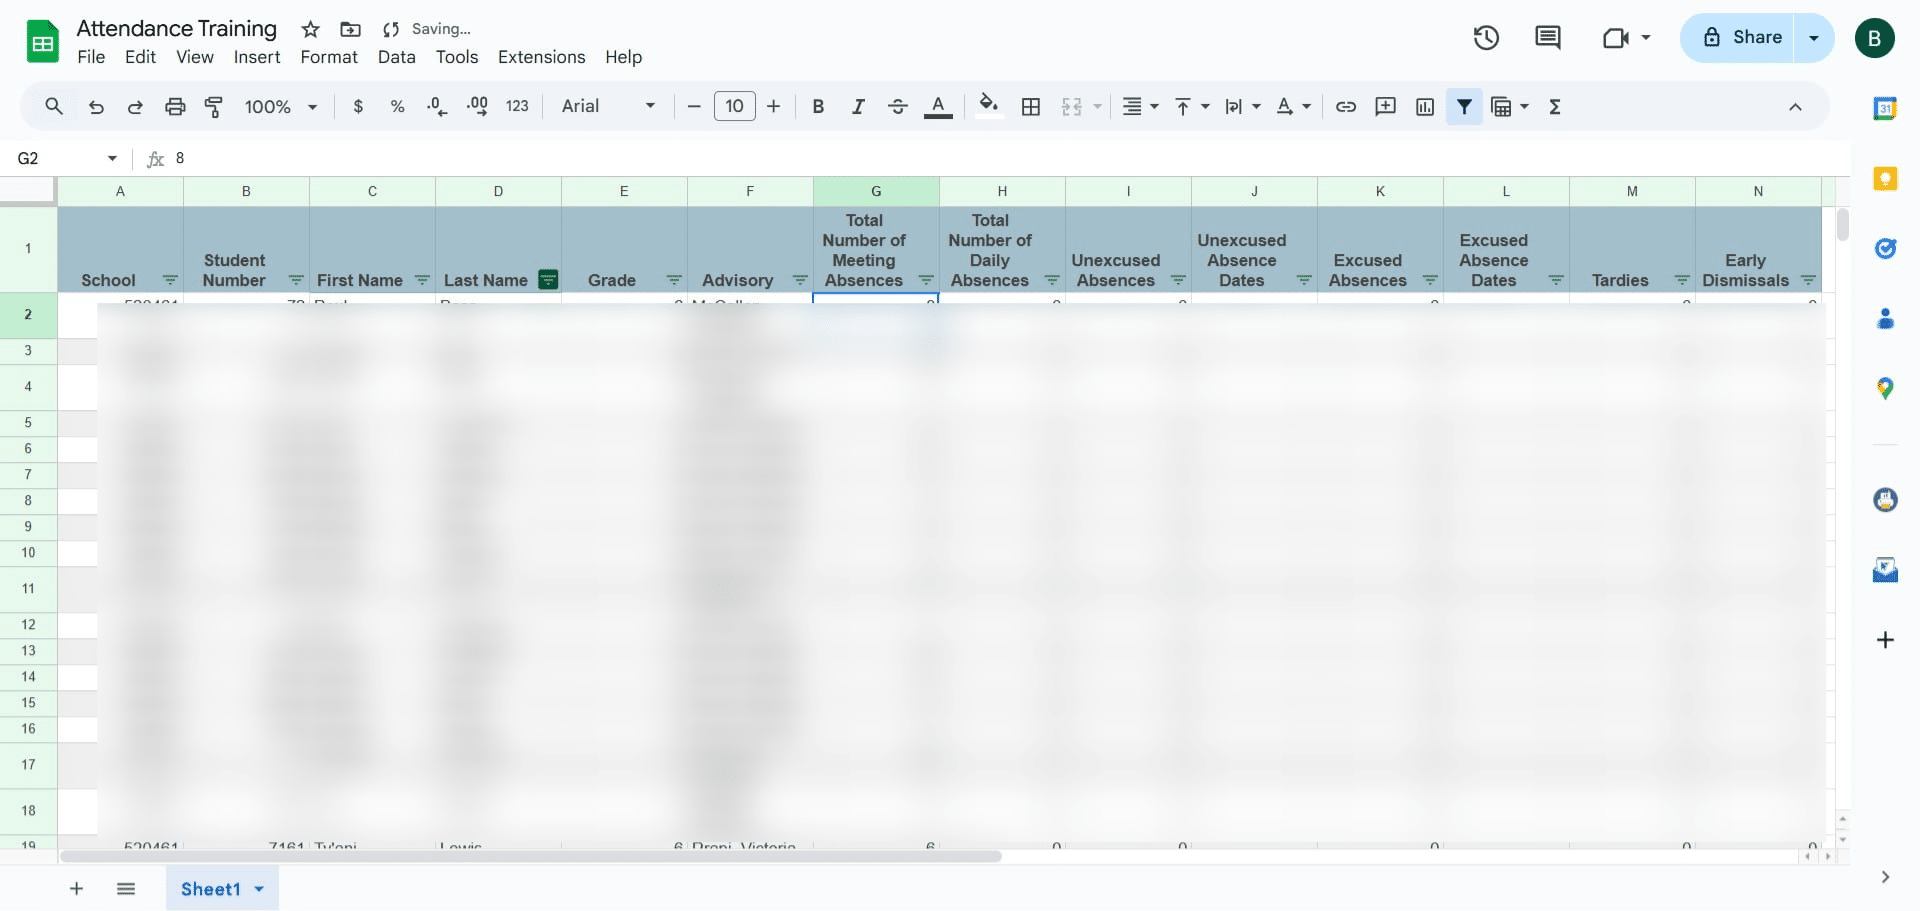The height and width of the screenshot is (911, 1920).
Task: Expand the zoom 100% dropdown
Action: 281,106
